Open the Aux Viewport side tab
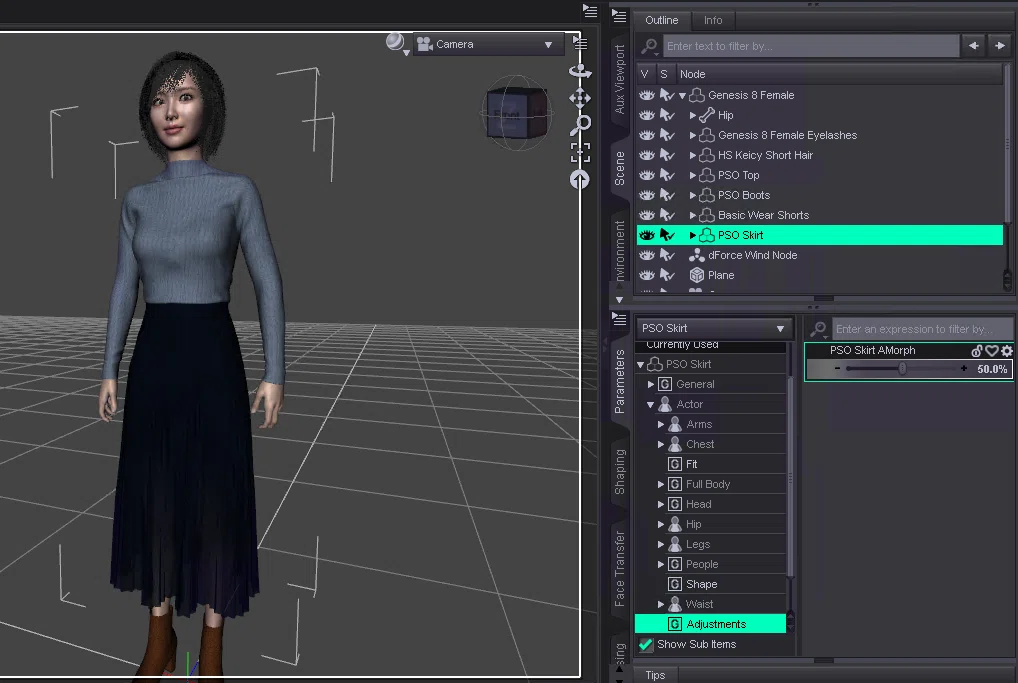 pos(619,79)
